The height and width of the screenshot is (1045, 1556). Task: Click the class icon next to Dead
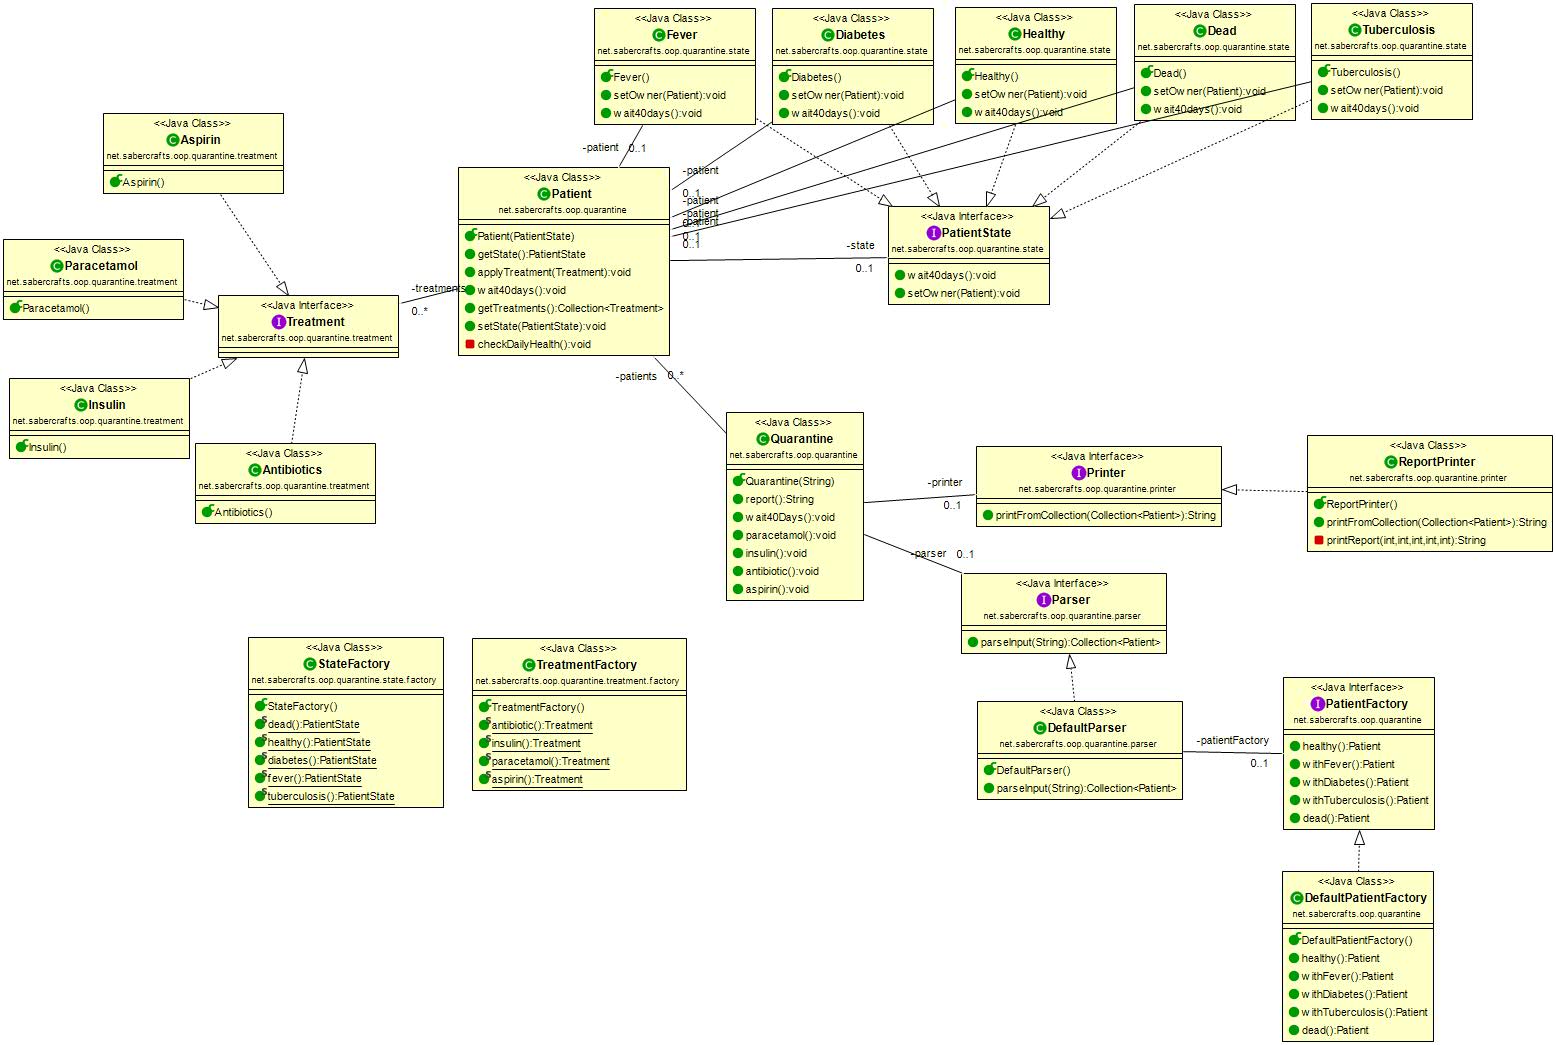click(1199, 31)
